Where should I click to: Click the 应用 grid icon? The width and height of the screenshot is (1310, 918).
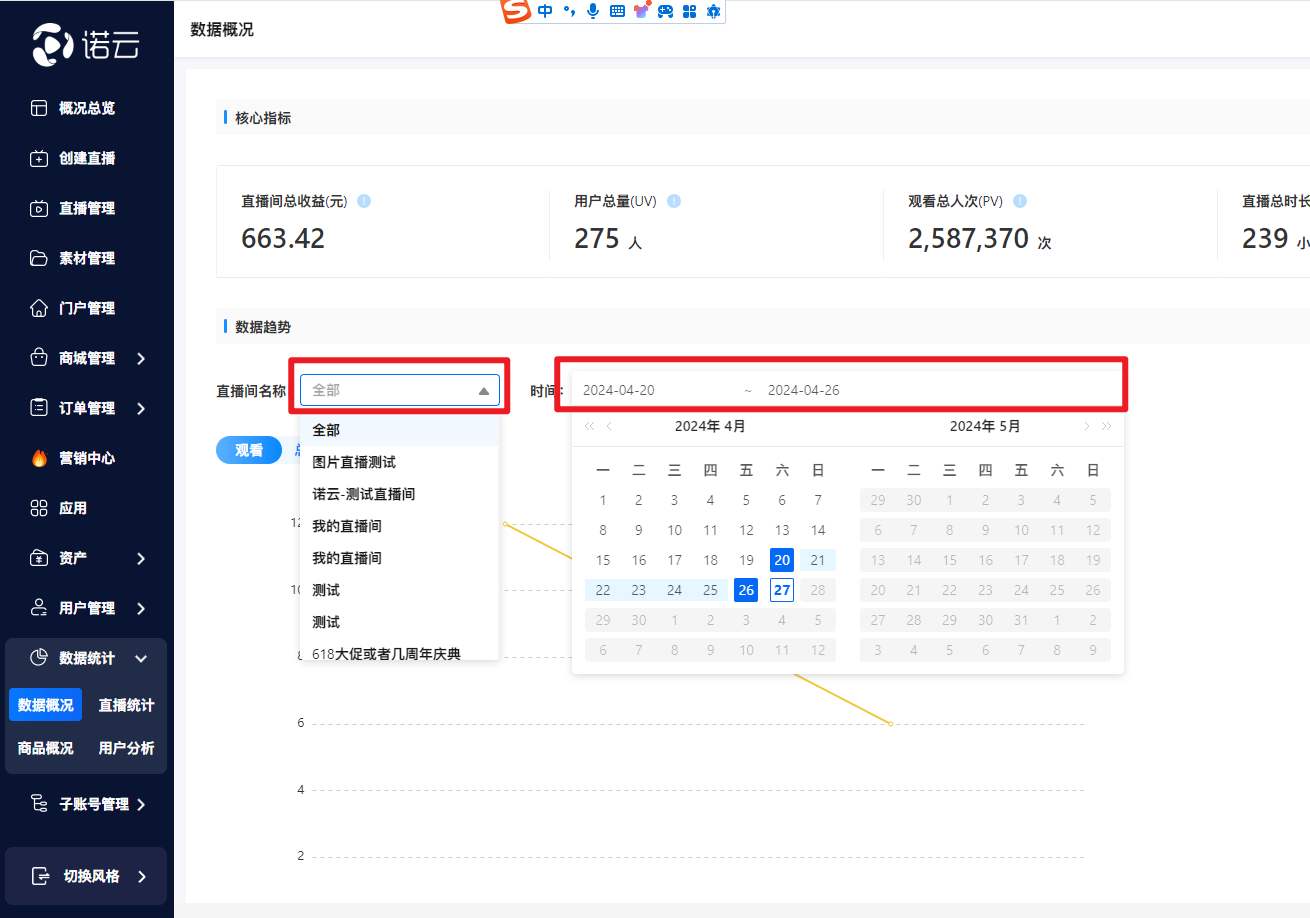coord(39,508)
